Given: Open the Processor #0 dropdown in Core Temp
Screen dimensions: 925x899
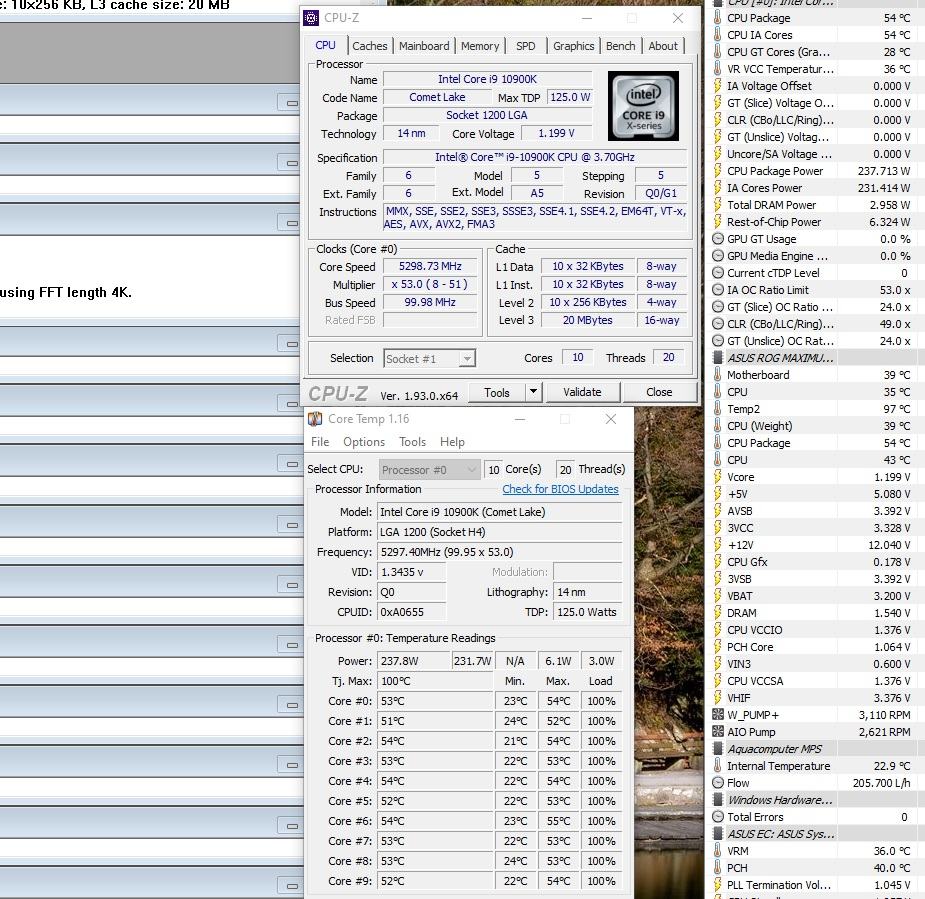Looking at the screenshot, I should click(429, 470).
